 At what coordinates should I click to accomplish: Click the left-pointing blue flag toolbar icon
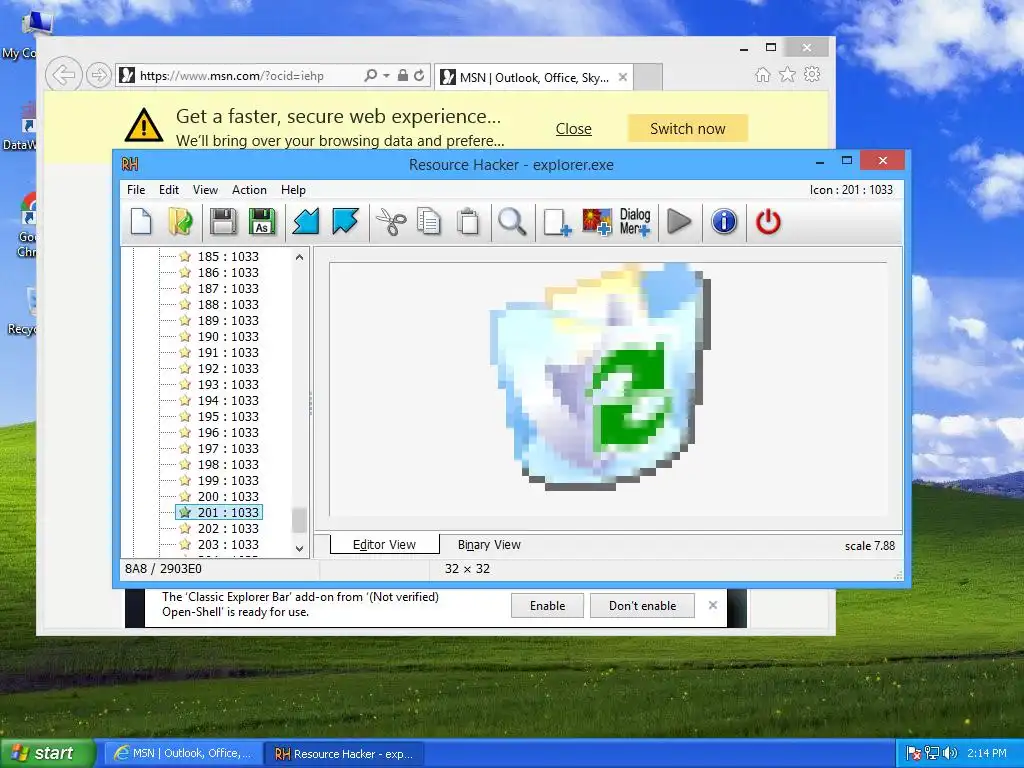[x=306, y=222]
